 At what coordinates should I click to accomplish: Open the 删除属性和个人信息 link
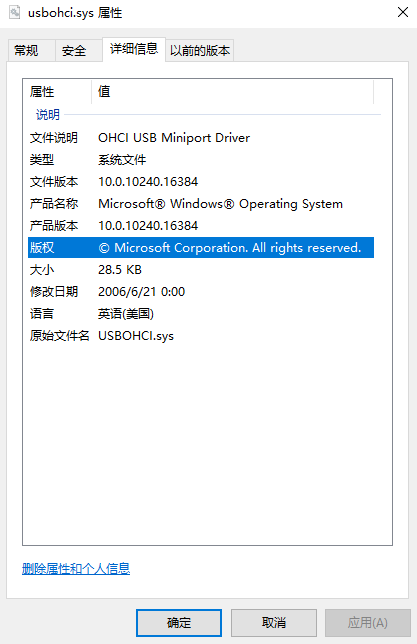76,569
